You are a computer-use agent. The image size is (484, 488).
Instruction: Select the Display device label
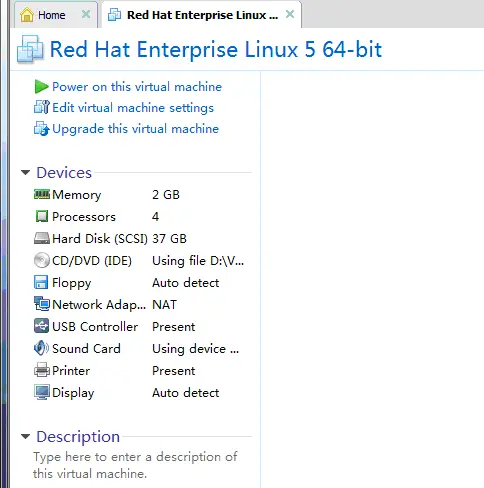tap(73, 393)
